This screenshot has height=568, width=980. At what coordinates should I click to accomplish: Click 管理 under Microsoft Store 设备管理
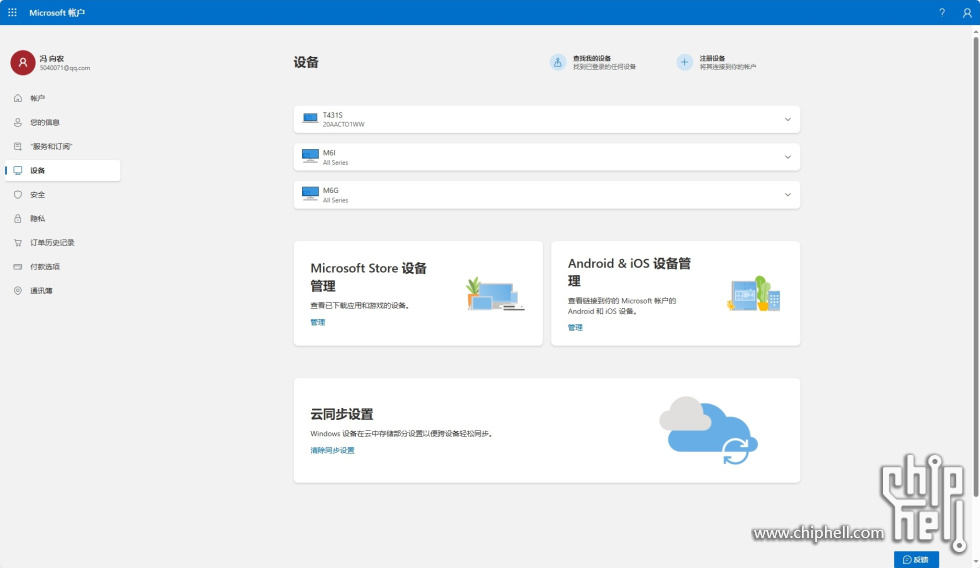tap(318, 322)
